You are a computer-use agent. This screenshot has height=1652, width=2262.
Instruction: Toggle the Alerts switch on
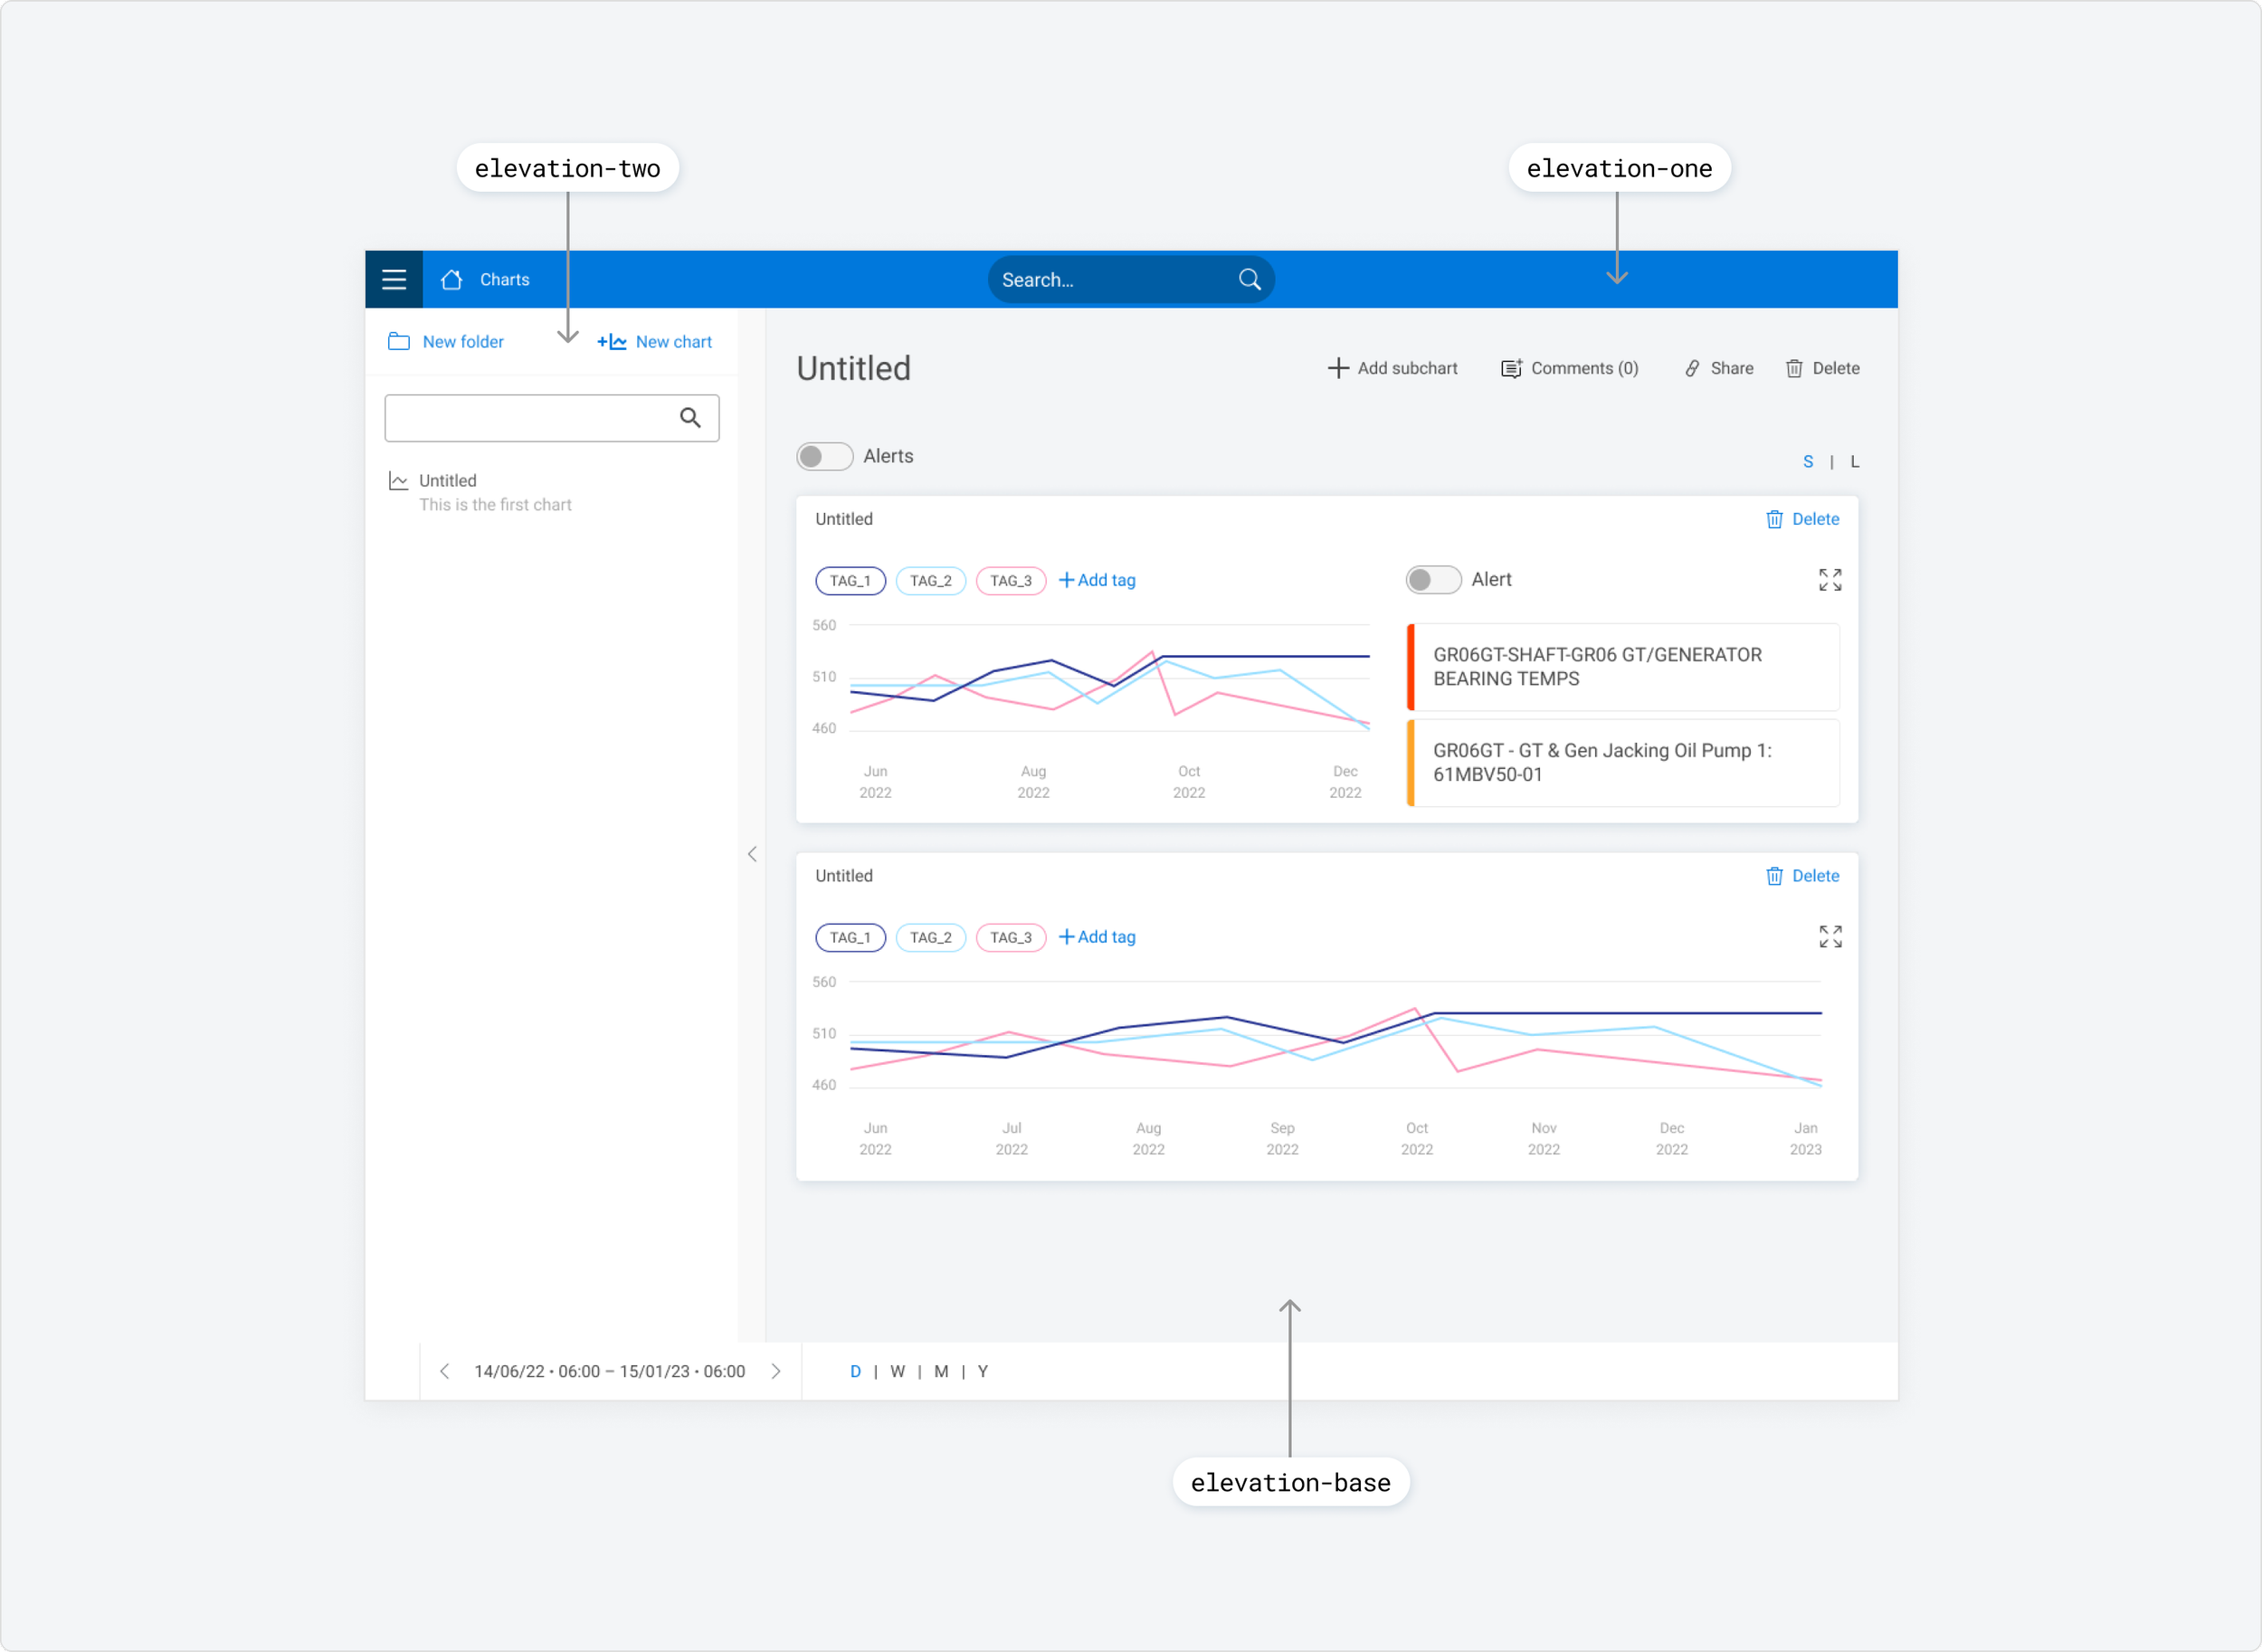click(824, 457)
